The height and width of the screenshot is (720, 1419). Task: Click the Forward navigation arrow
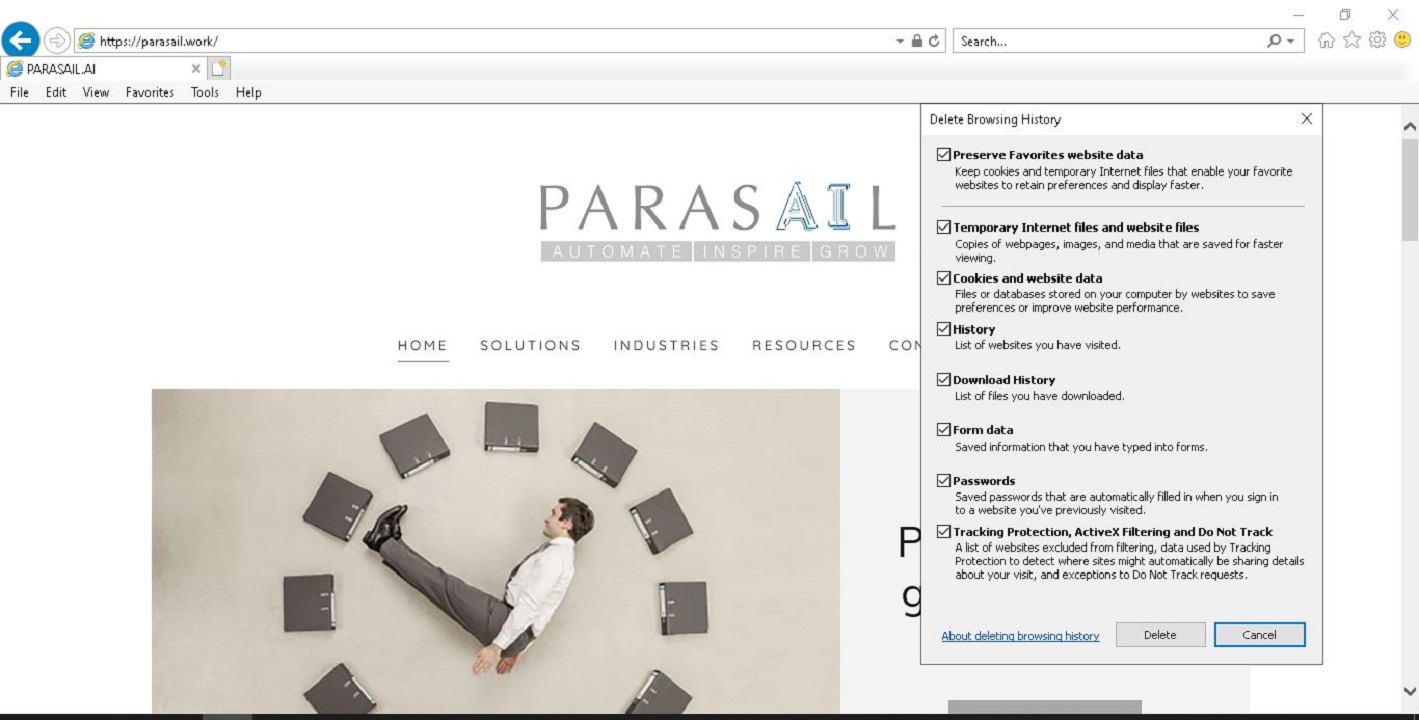click(x=57, y=41)
